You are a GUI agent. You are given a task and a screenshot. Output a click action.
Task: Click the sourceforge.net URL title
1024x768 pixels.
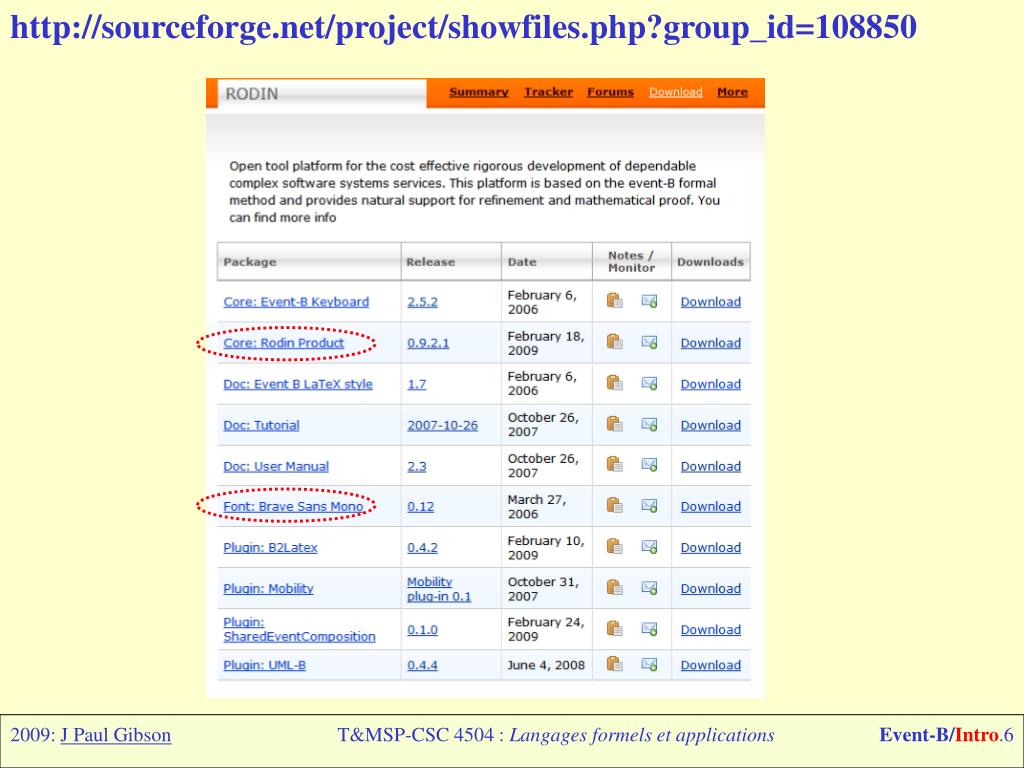pos(463,28)
